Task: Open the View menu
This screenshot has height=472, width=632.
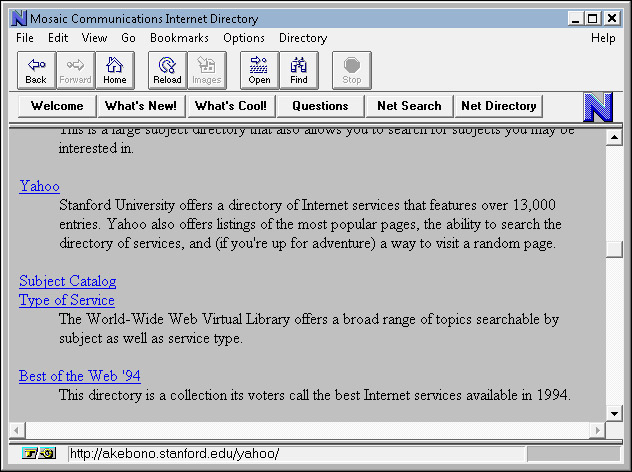Action: pos(94,38)
